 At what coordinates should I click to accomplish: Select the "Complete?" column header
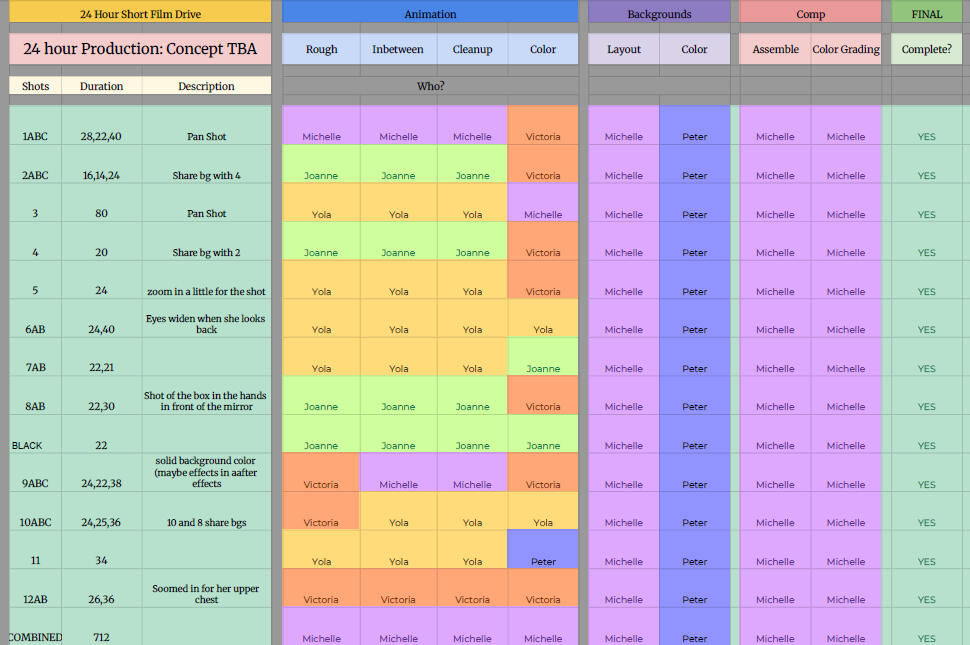(x=926, y=49)
